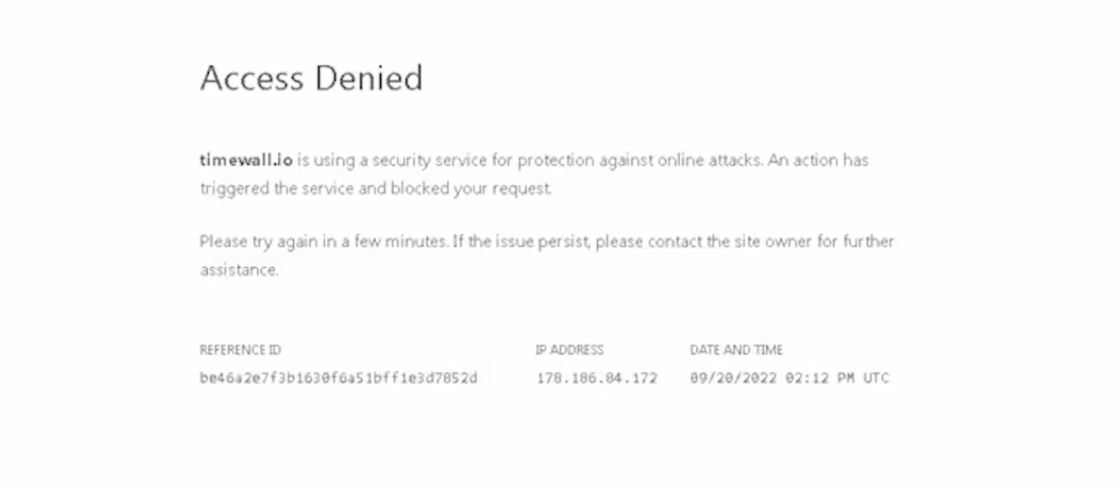Click the DATE AND TIME label

[x=736, y=350]
